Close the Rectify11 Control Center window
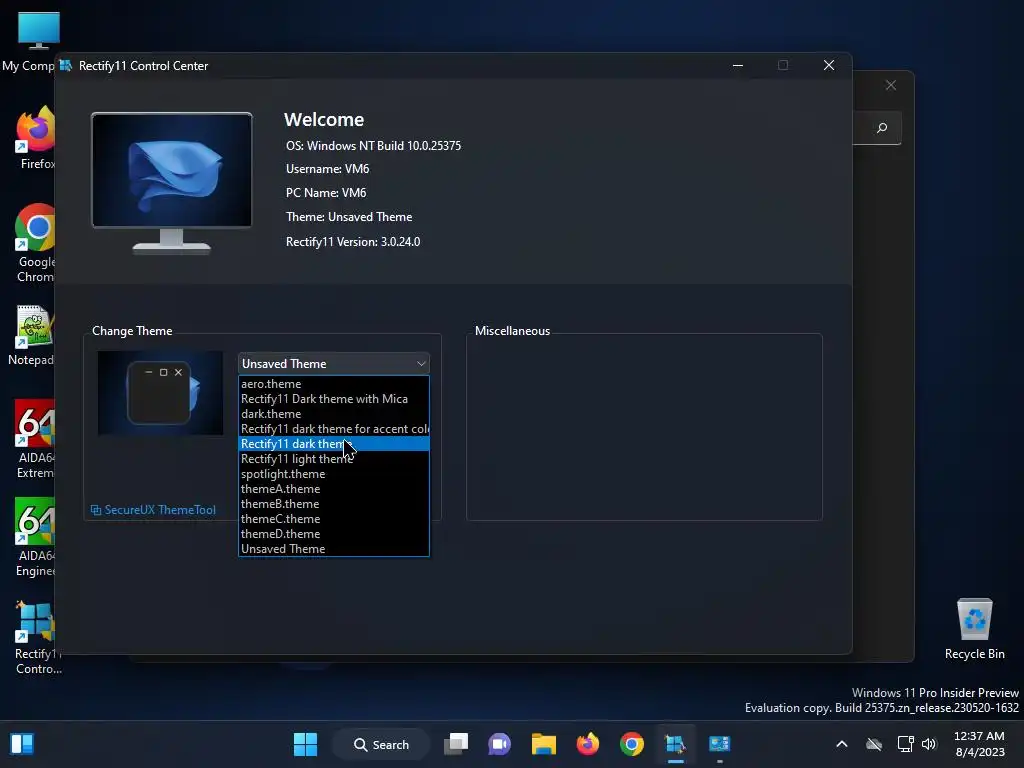Image resolution: width=1024 pixels, height=768 pixels. tap(829, 65)
